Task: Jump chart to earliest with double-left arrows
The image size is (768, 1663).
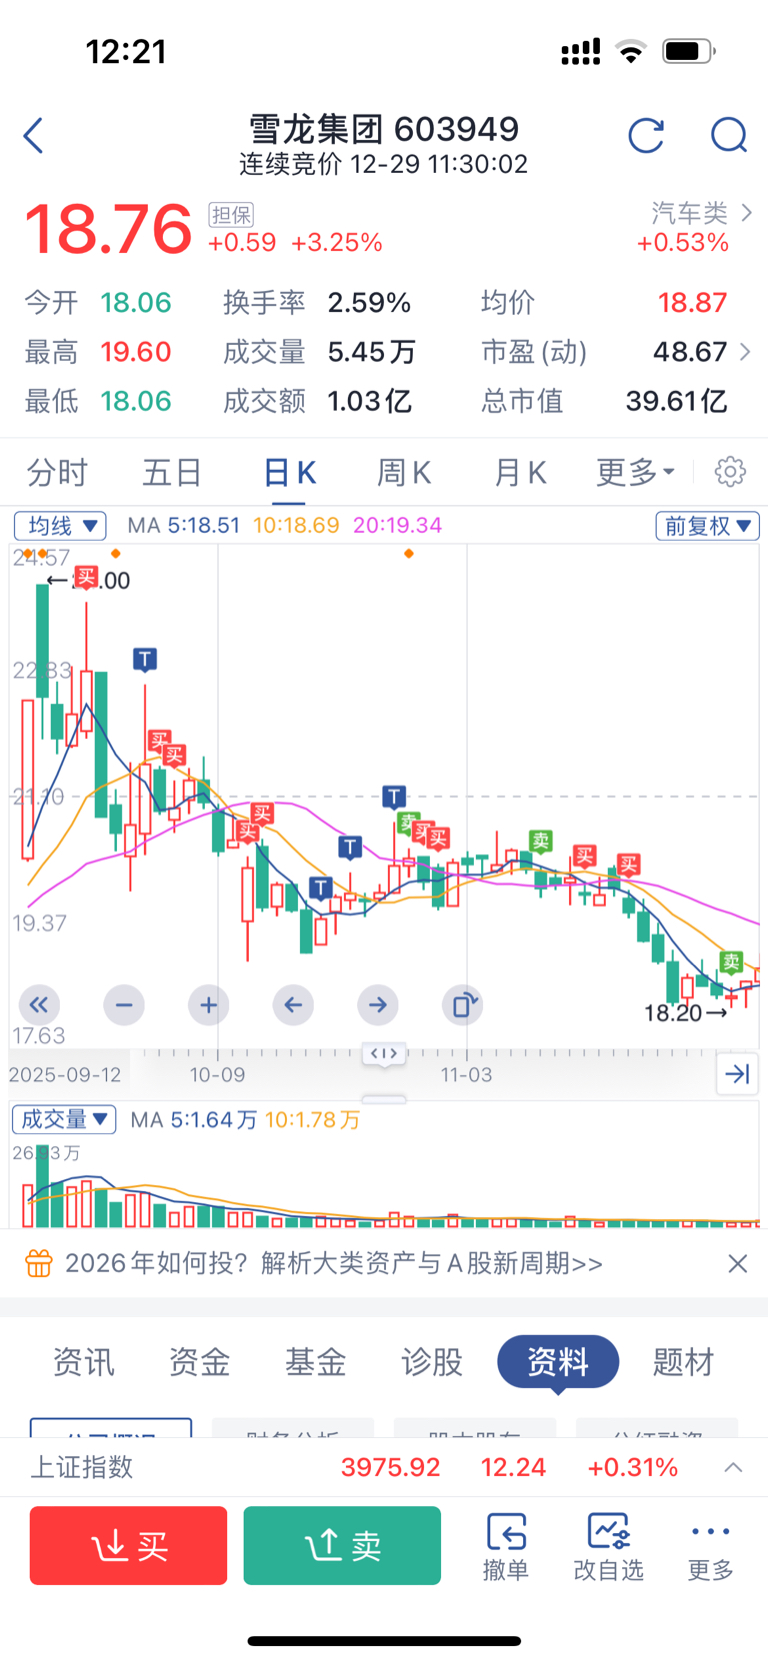Action: tap(39, 1004)
